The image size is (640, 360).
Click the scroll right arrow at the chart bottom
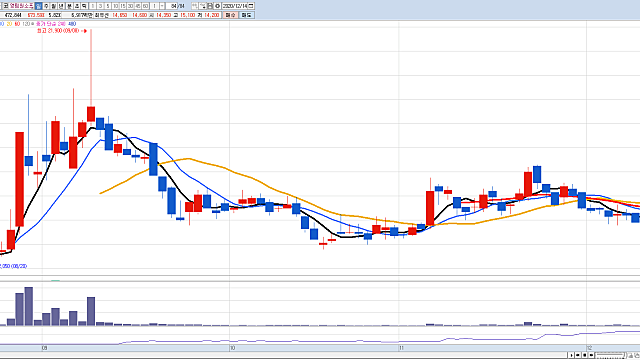point(571,355)
